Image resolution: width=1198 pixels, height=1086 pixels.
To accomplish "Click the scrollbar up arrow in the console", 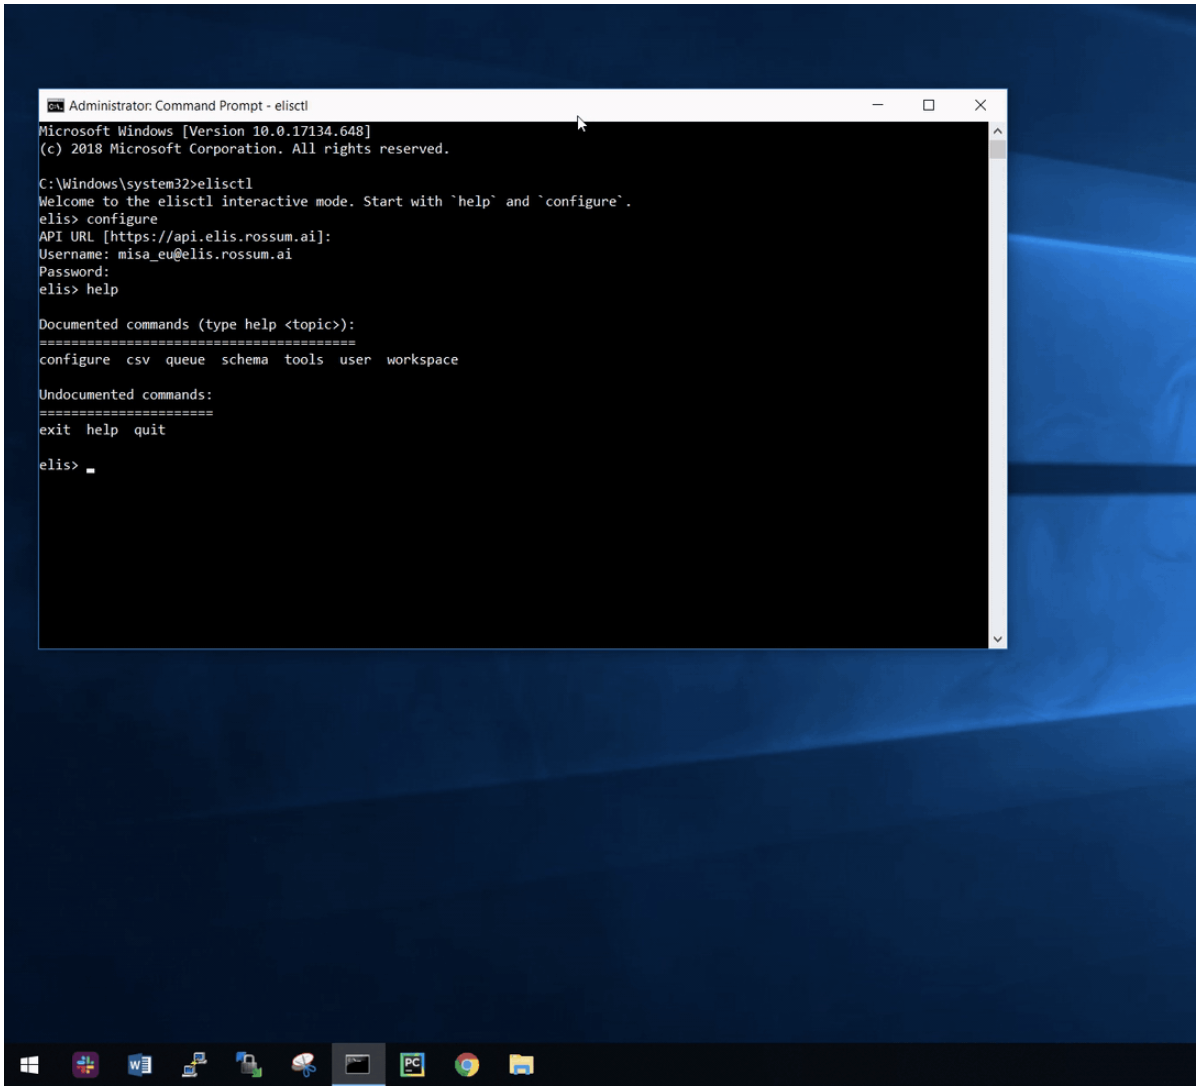I will [x=997, y=131].
